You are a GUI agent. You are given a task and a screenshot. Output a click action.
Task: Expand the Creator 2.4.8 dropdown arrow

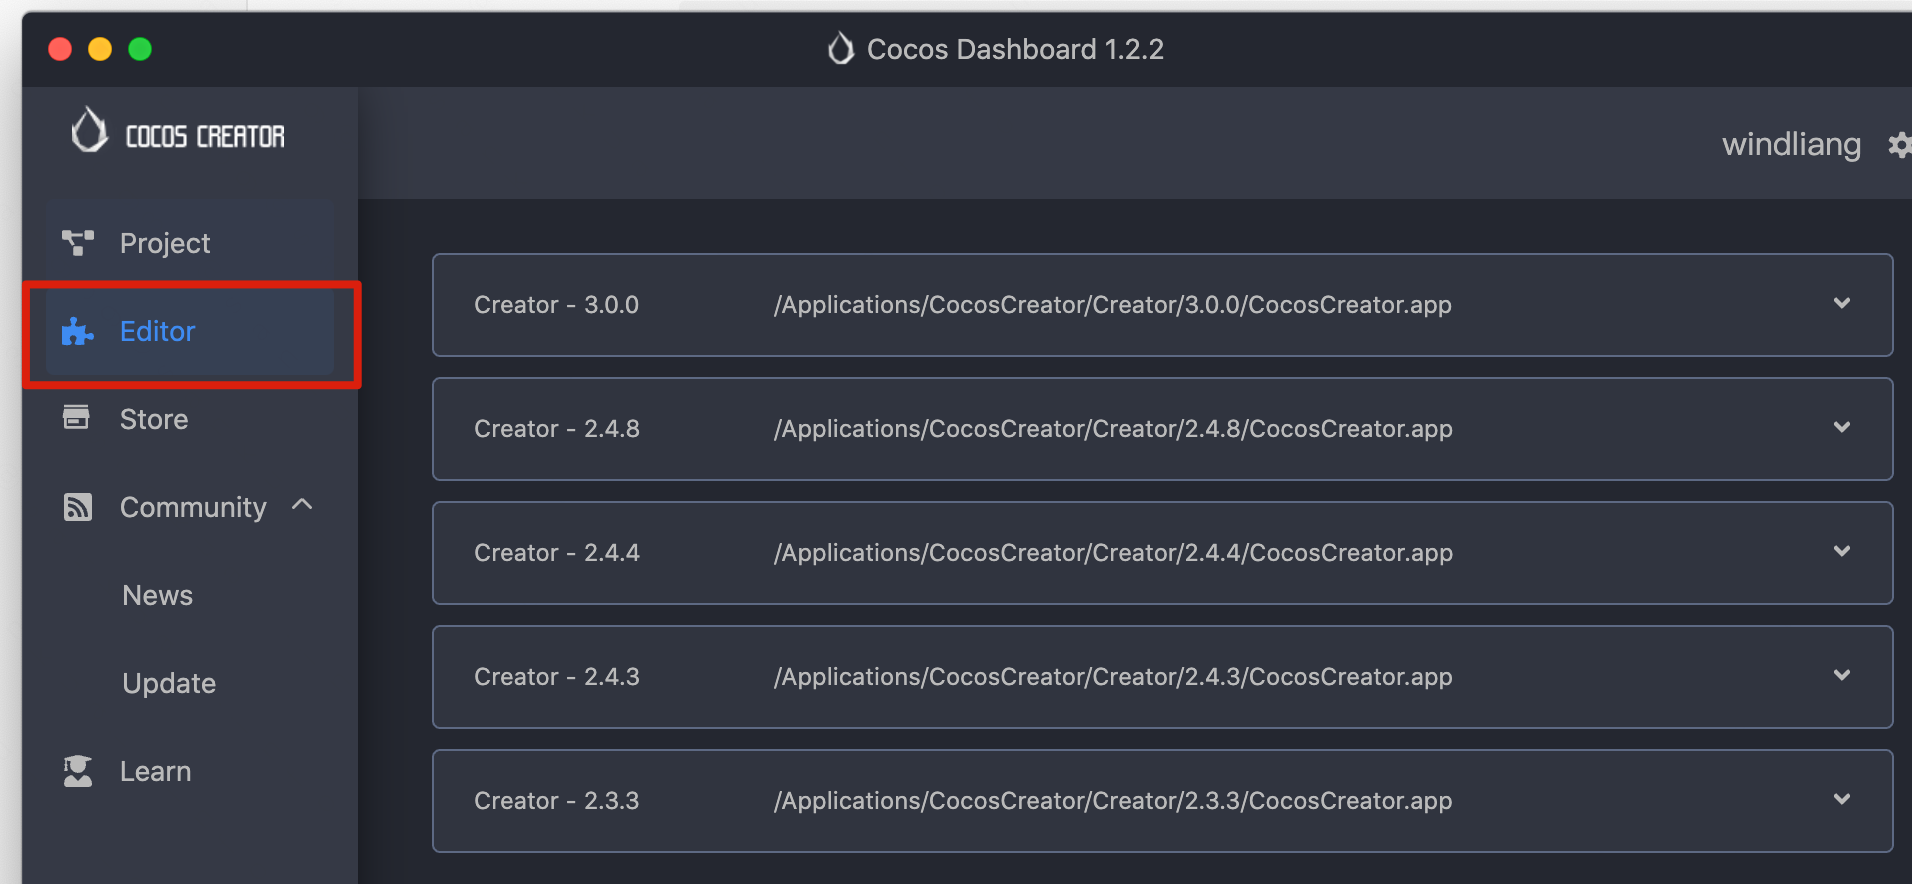tap(1842, 427)
